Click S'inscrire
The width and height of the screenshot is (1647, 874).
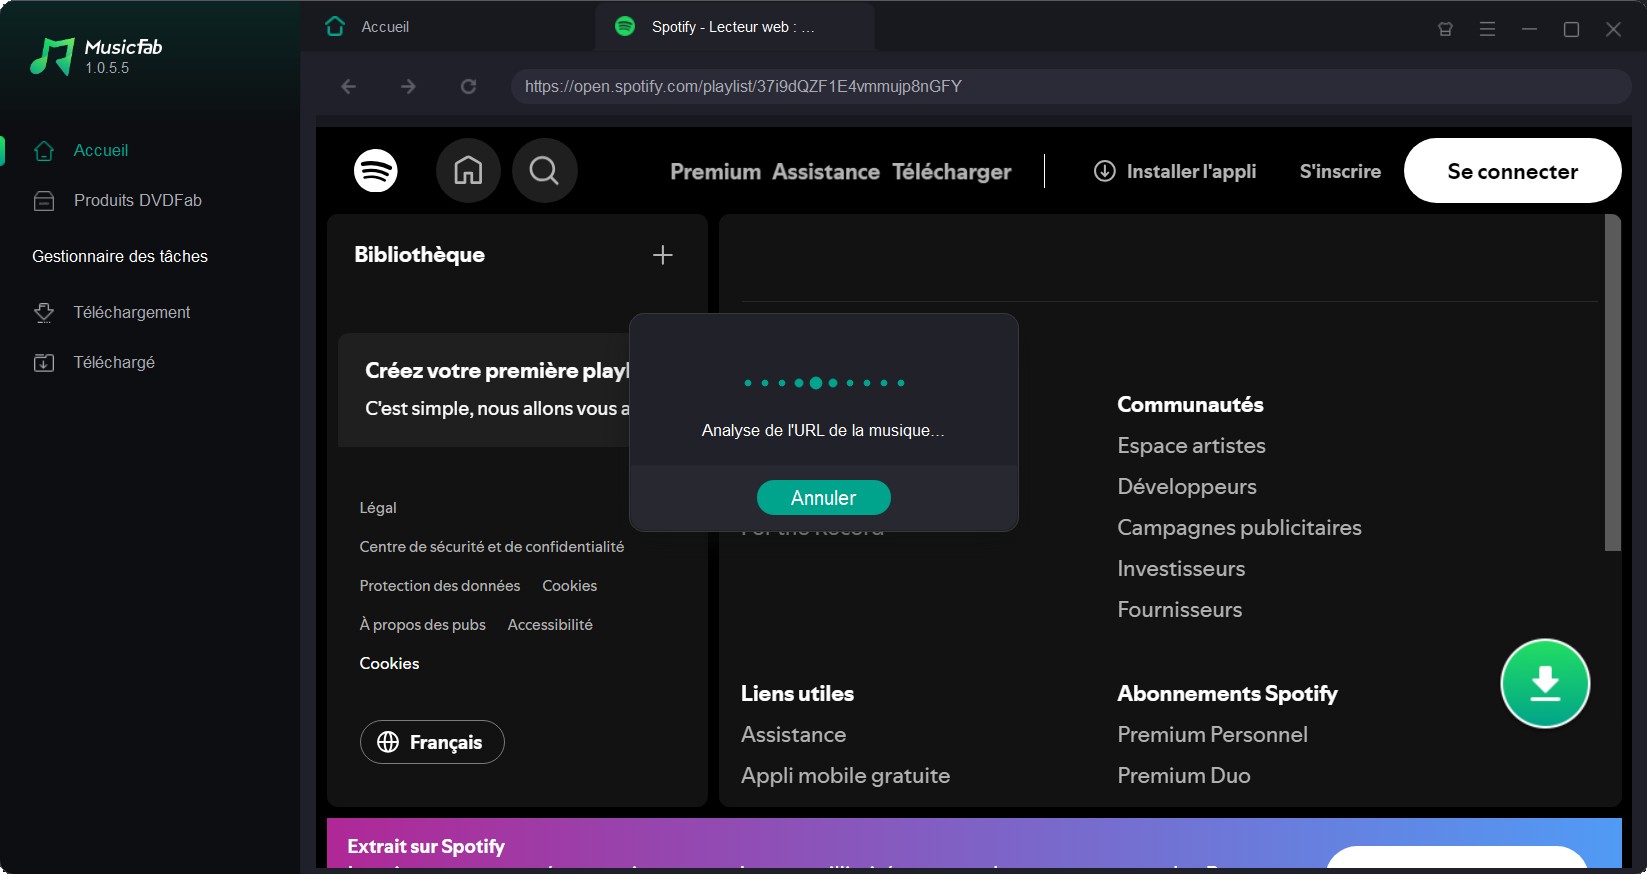[x=1340, y=171]
